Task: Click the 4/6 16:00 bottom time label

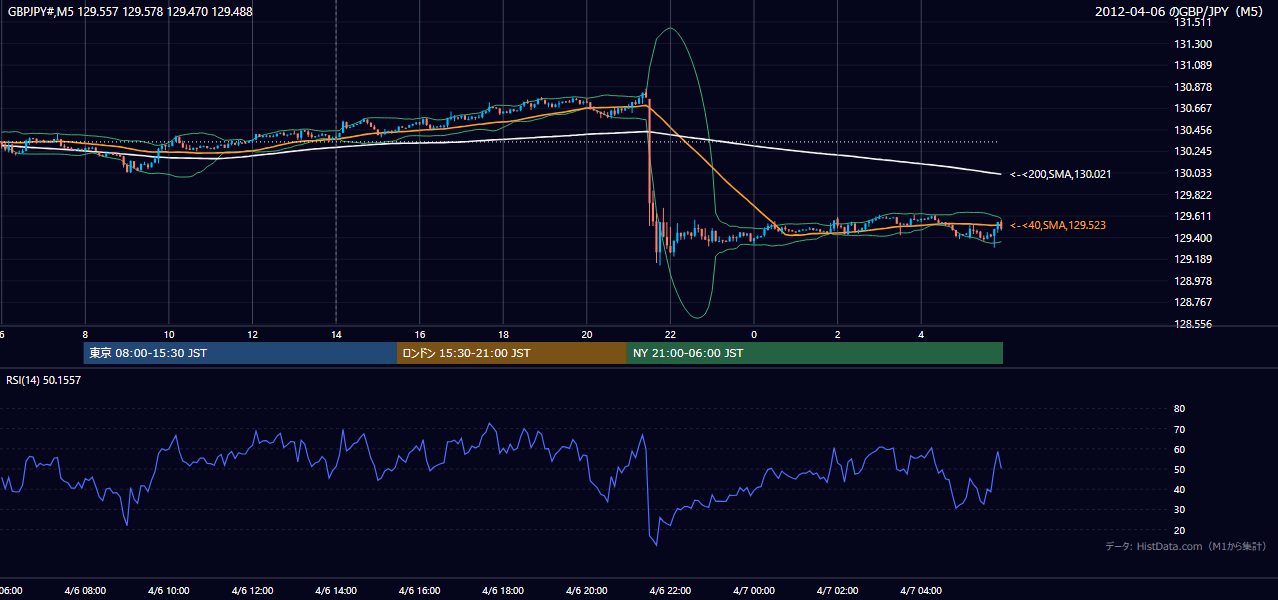Action: (x=420, y=591)
